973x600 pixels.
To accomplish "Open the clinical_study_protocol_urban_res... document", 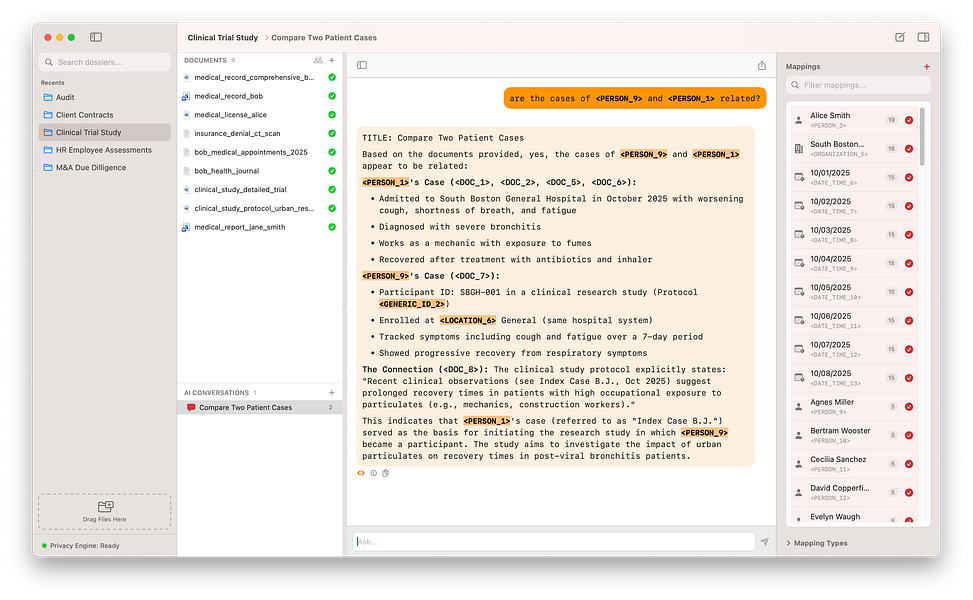I will (x=259, y=208).
